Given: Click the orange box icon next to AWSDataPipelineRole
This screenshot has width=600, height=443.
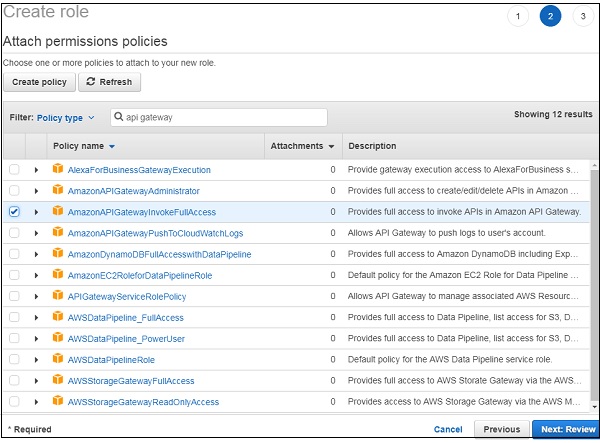Looking at the screenshot, I should tap(57, 360).
